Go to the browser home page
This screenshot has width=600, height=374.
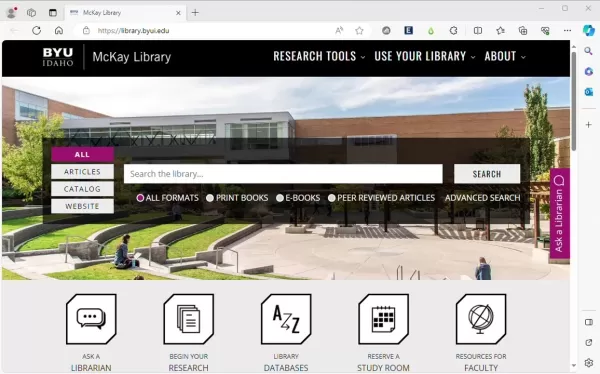pos(59,31)
